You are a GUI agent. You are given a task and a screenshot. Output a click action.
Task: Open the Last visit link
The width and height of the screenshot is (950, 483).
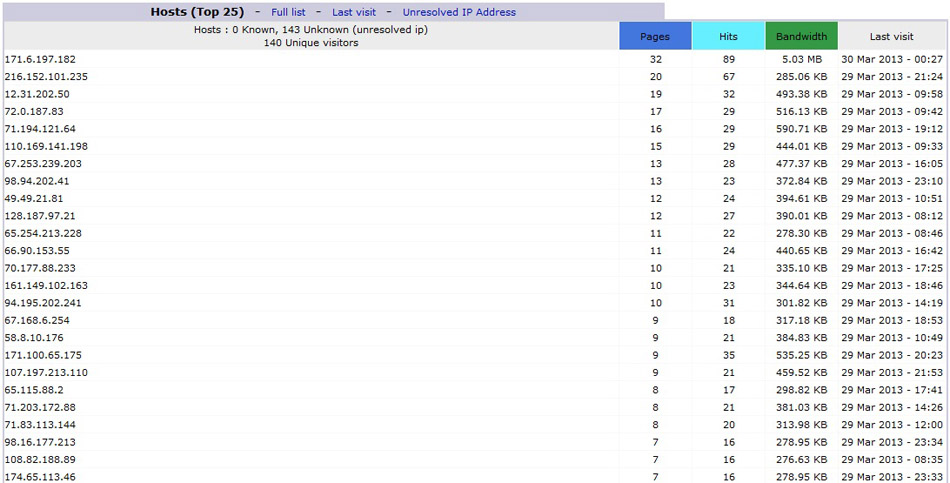(354, 12)
